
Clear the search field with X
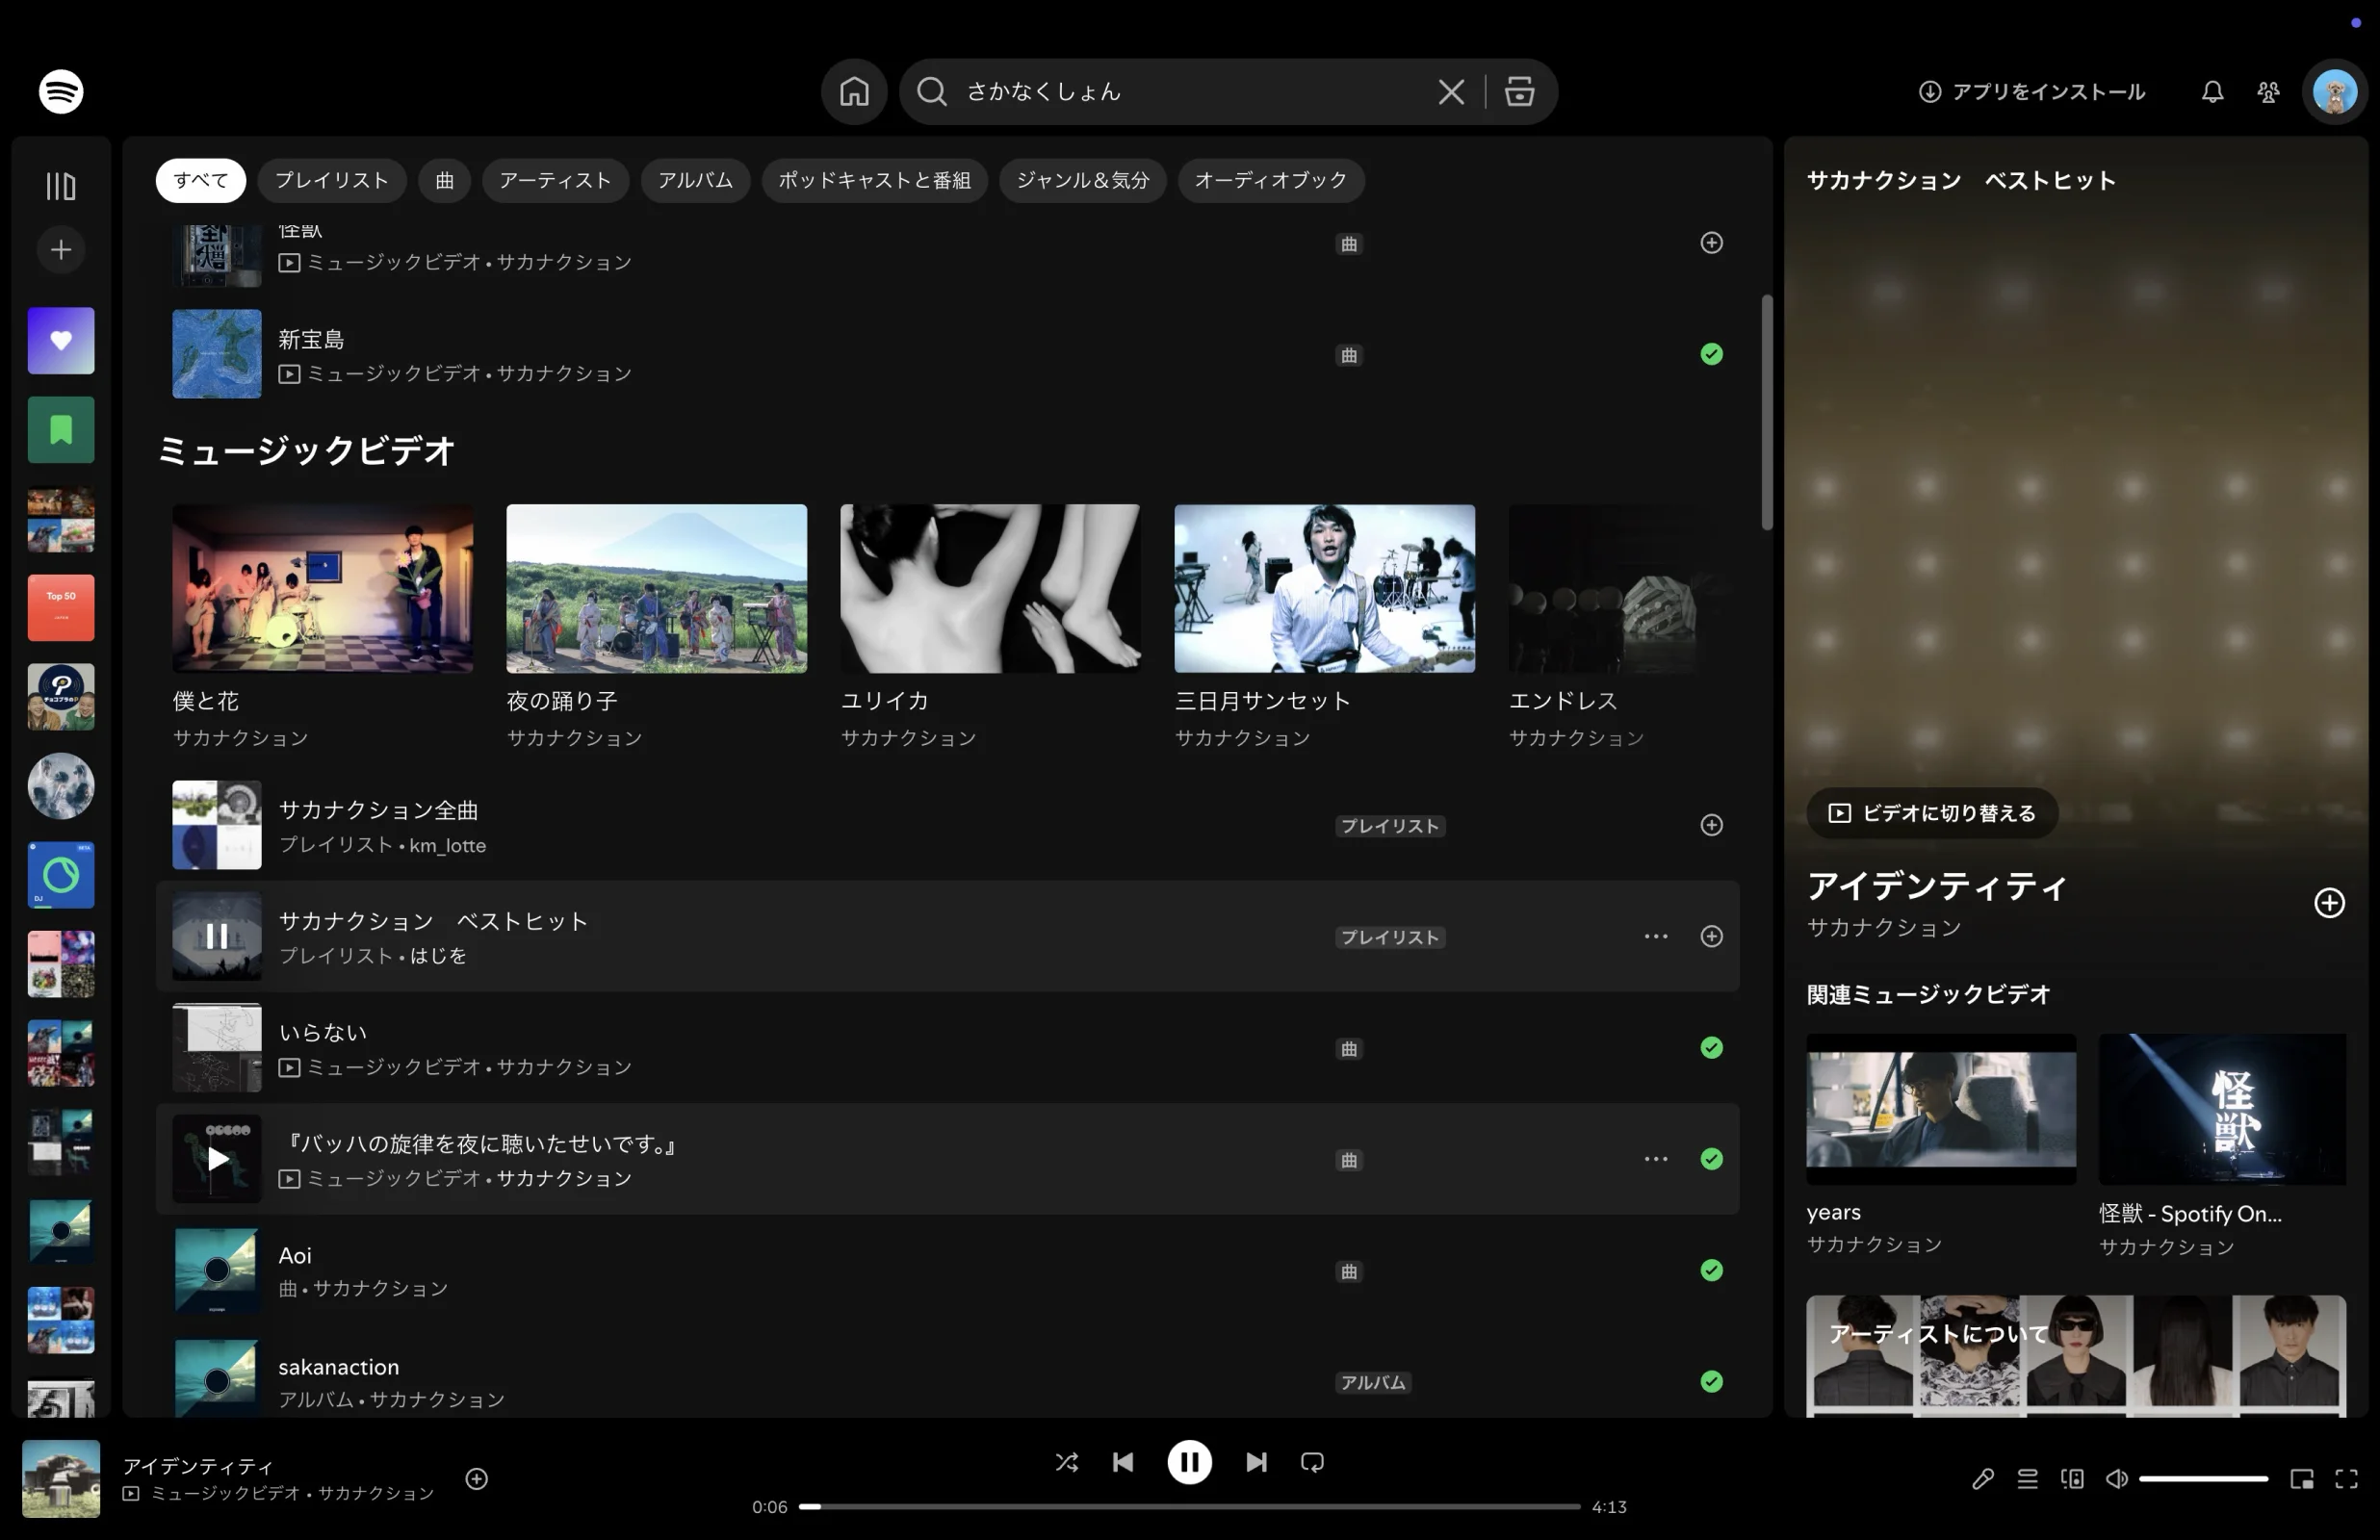click(x=1451, y=92)
